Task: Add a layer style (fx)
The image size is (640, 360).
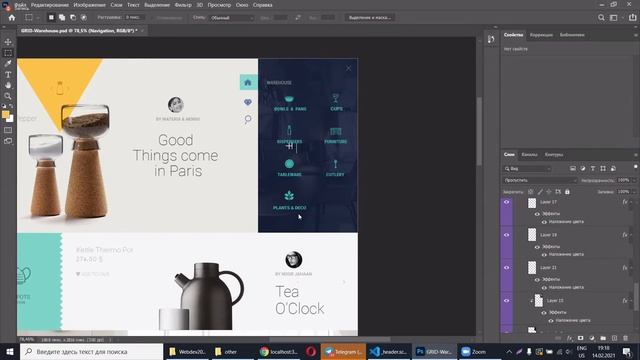Action: point(569,338)
